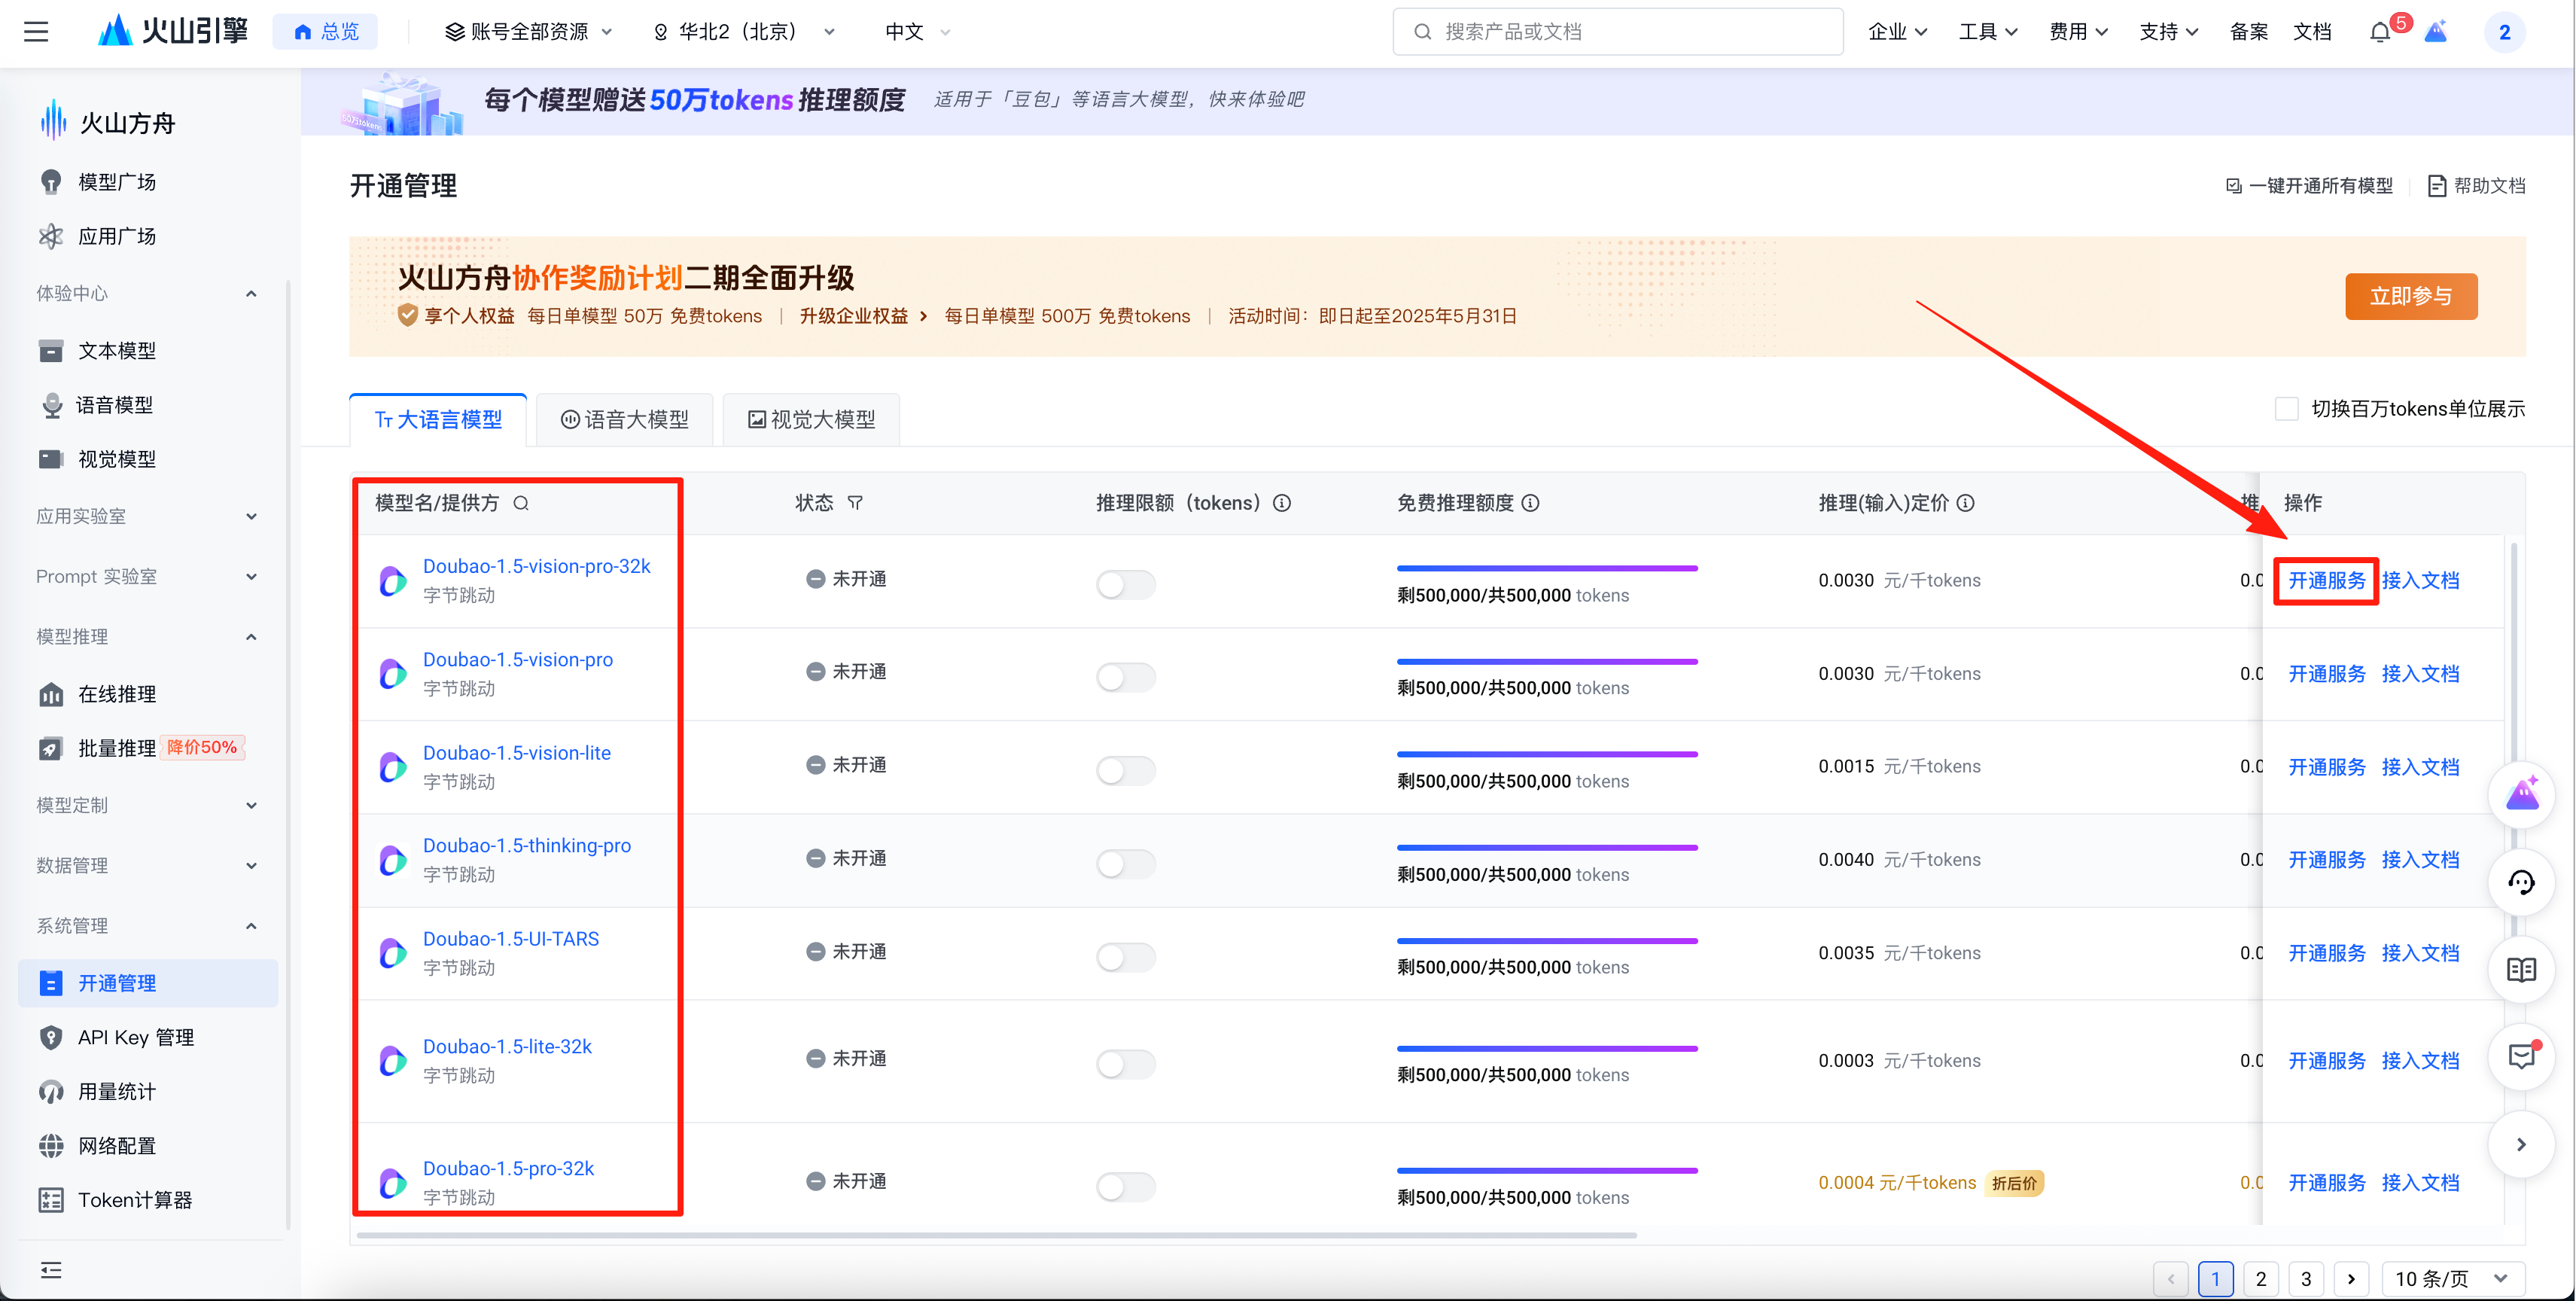The image size is (2576, 1301).
Task: Collapse sidebar using bottom-left icon
Action: (x=51, y=1270)
